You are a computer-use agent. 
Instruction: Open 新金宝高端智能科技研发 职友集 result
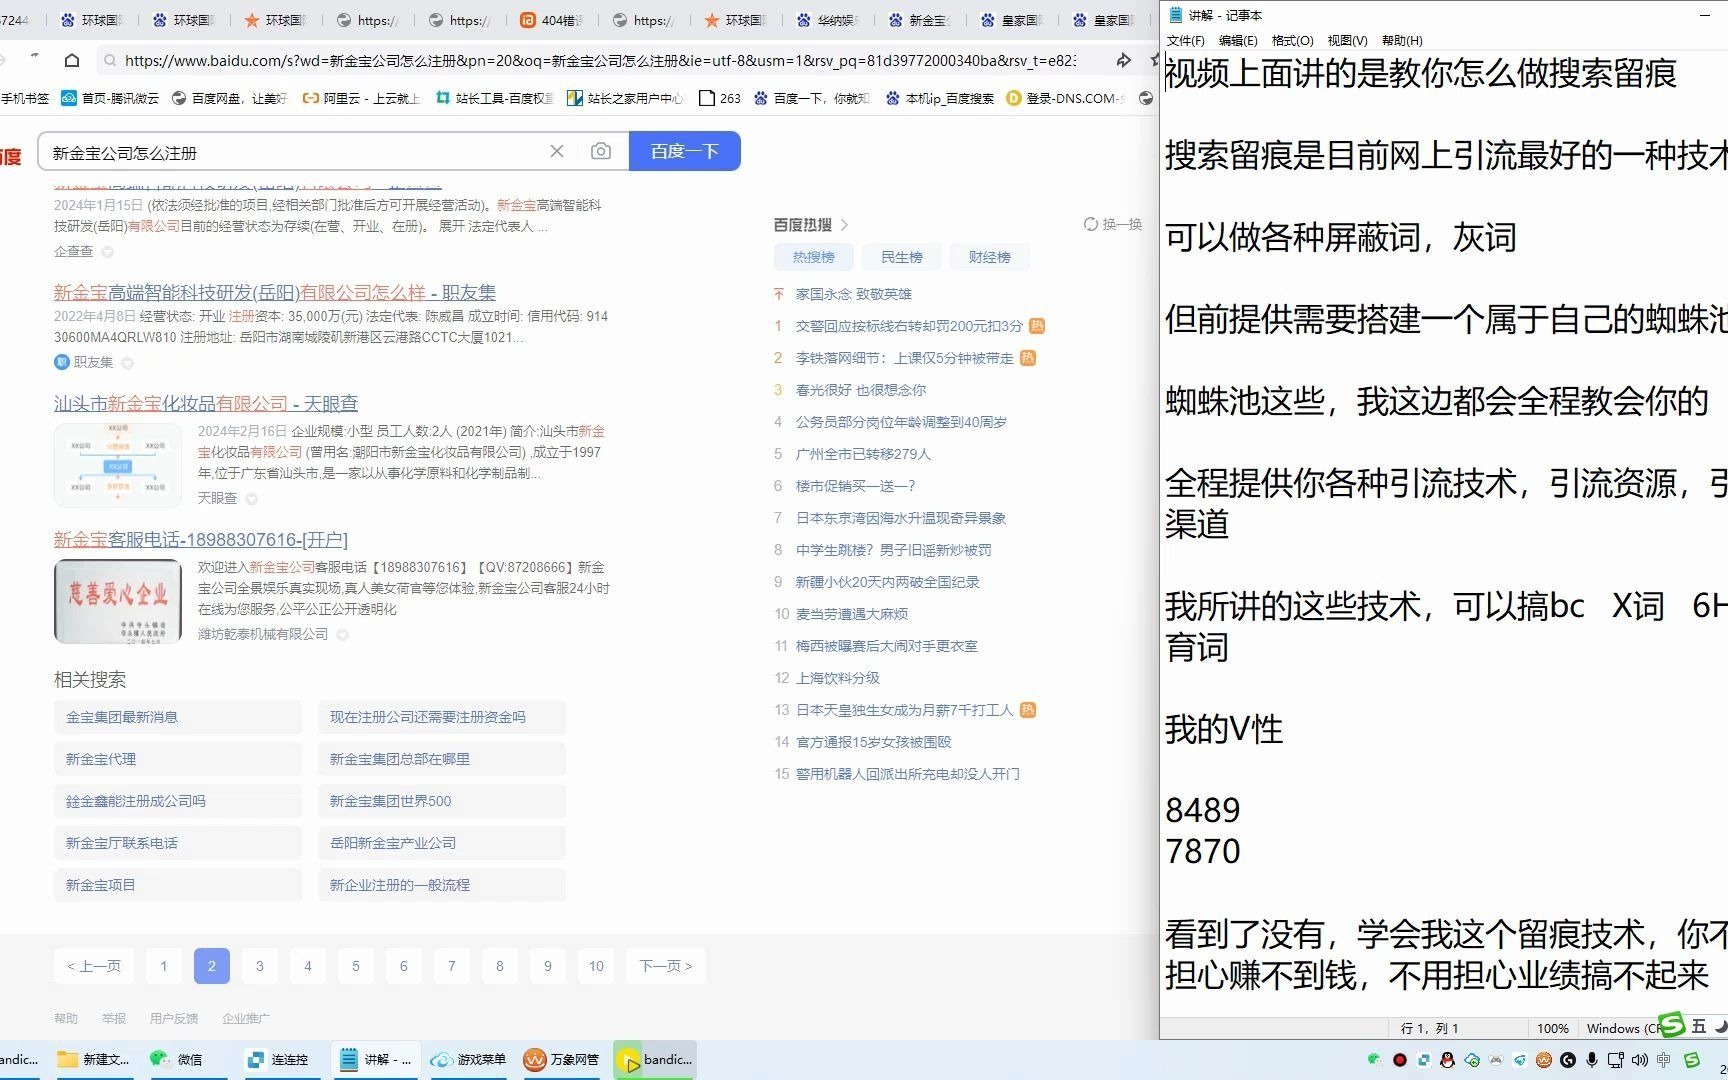coord(275,292)
